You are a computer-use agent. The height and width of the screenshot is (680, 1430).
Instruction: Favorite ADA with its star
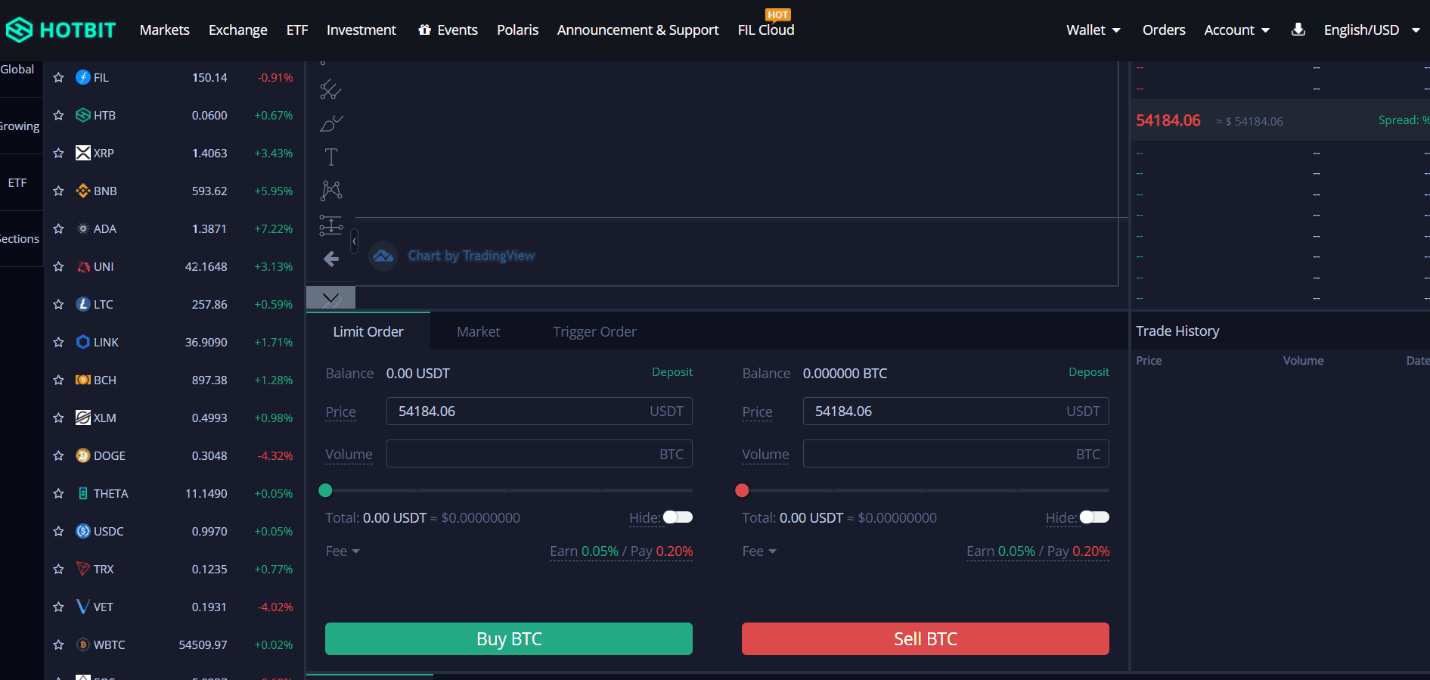[59, 229]
